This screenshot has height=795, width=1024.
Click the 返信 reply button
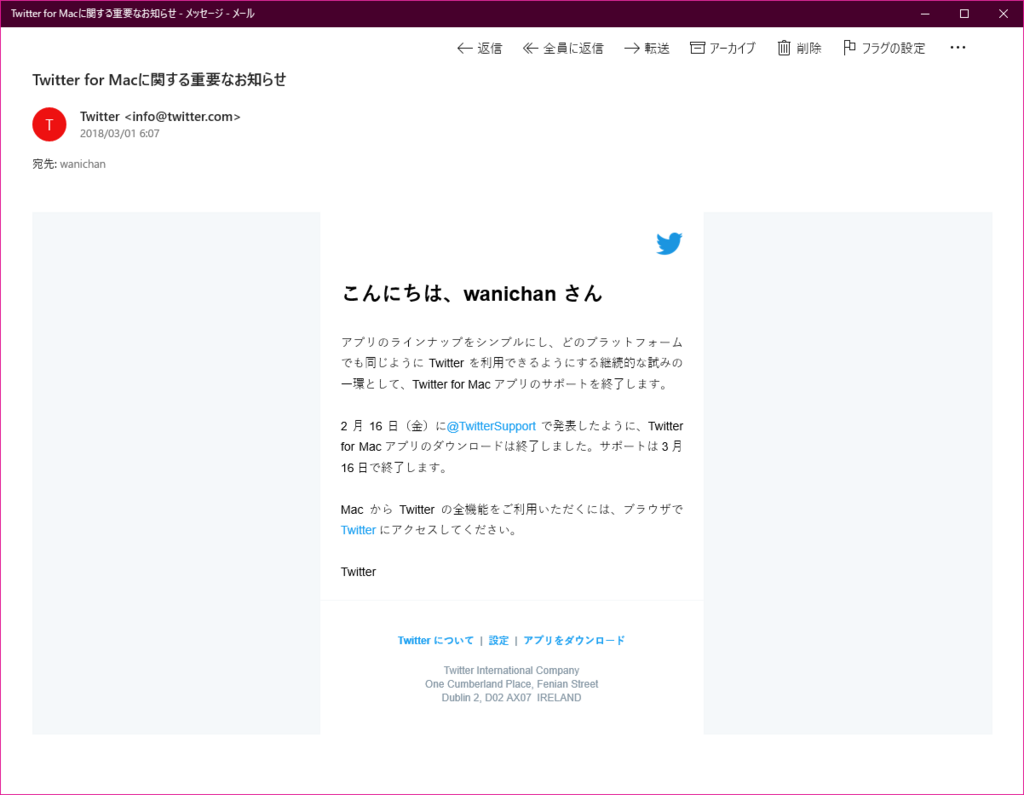point(479,48)
